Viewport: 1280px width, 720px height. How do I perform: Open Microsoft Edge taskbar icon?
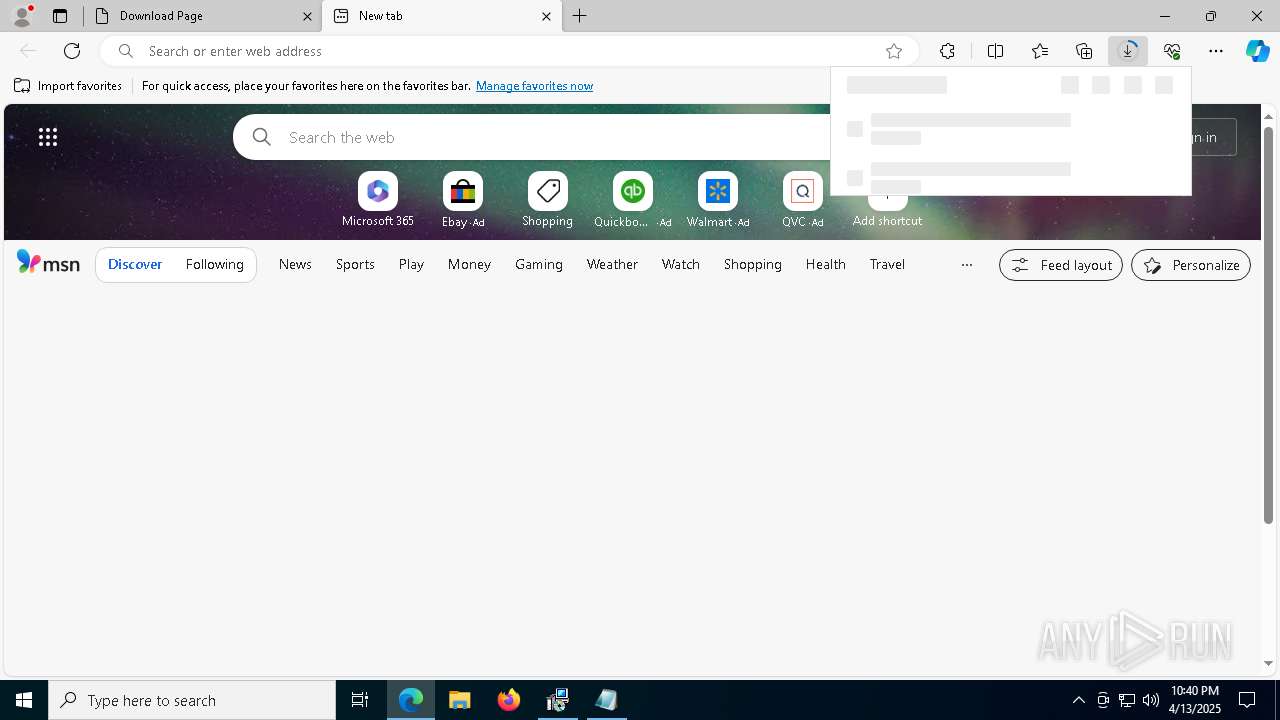click(x=411, y=700)
